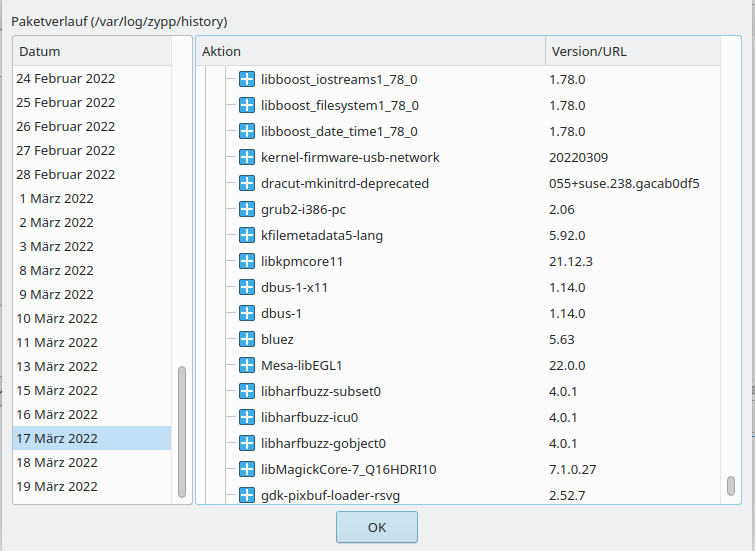Click the plus icon beside kfilemetadata5-lang
Viewport: 755px width, 551px height.
(x=247, y=235)
